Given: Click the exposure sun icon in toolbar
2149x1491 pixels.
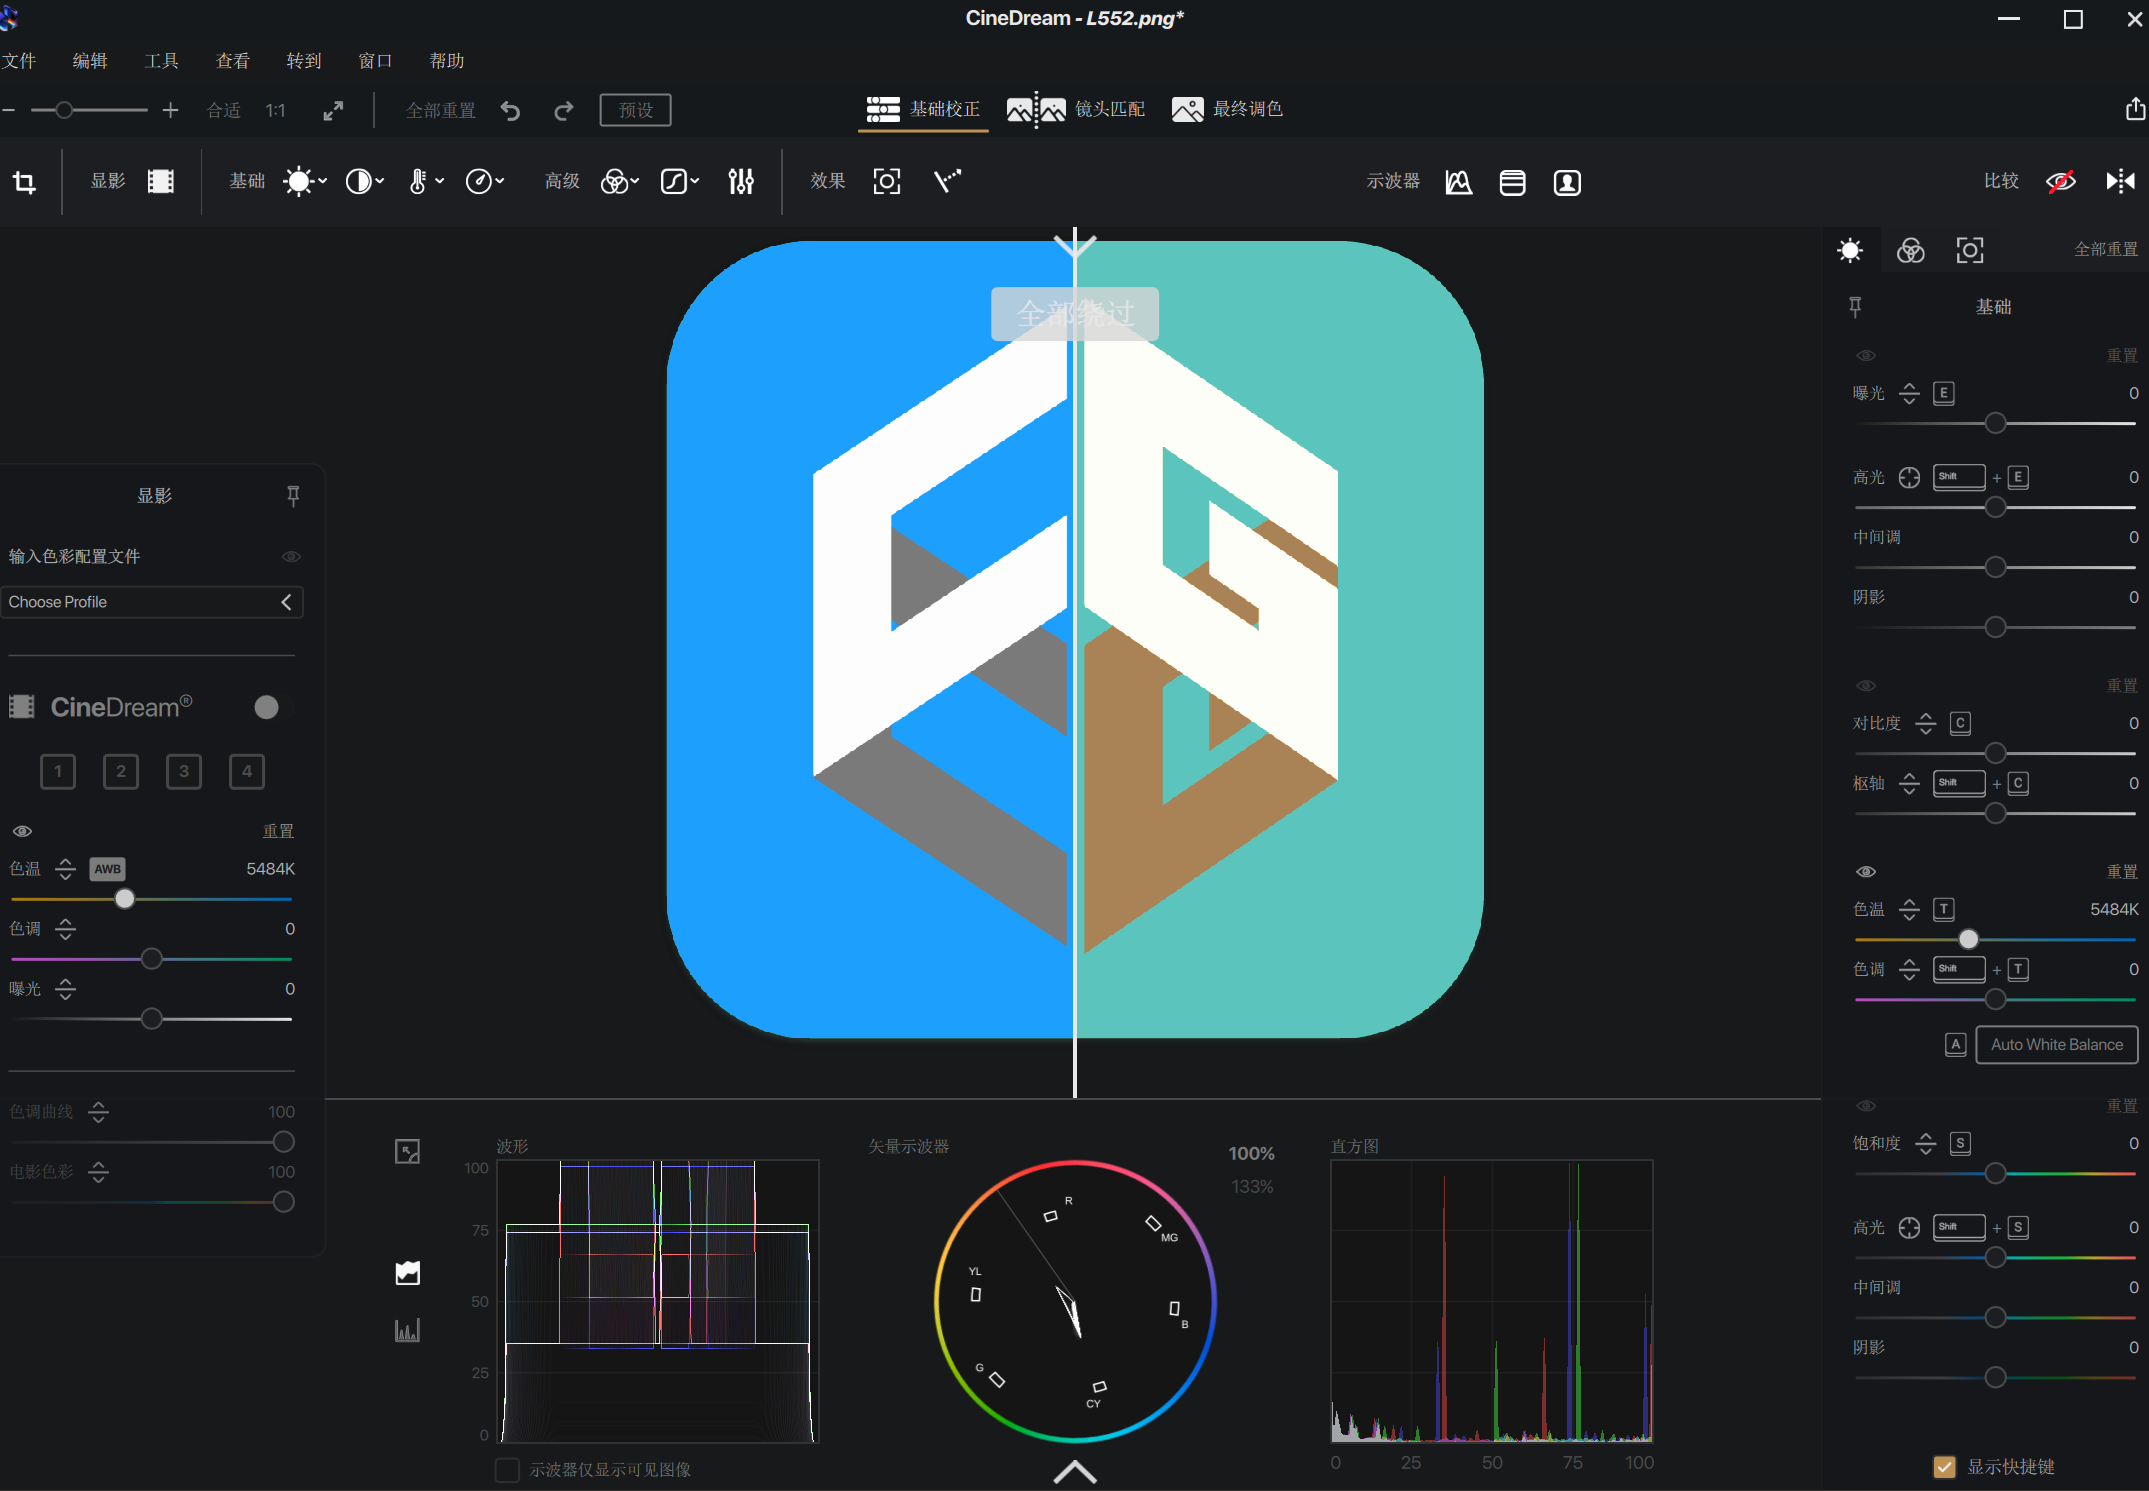Looking at the screenshot, I should (x=298, y=181).
